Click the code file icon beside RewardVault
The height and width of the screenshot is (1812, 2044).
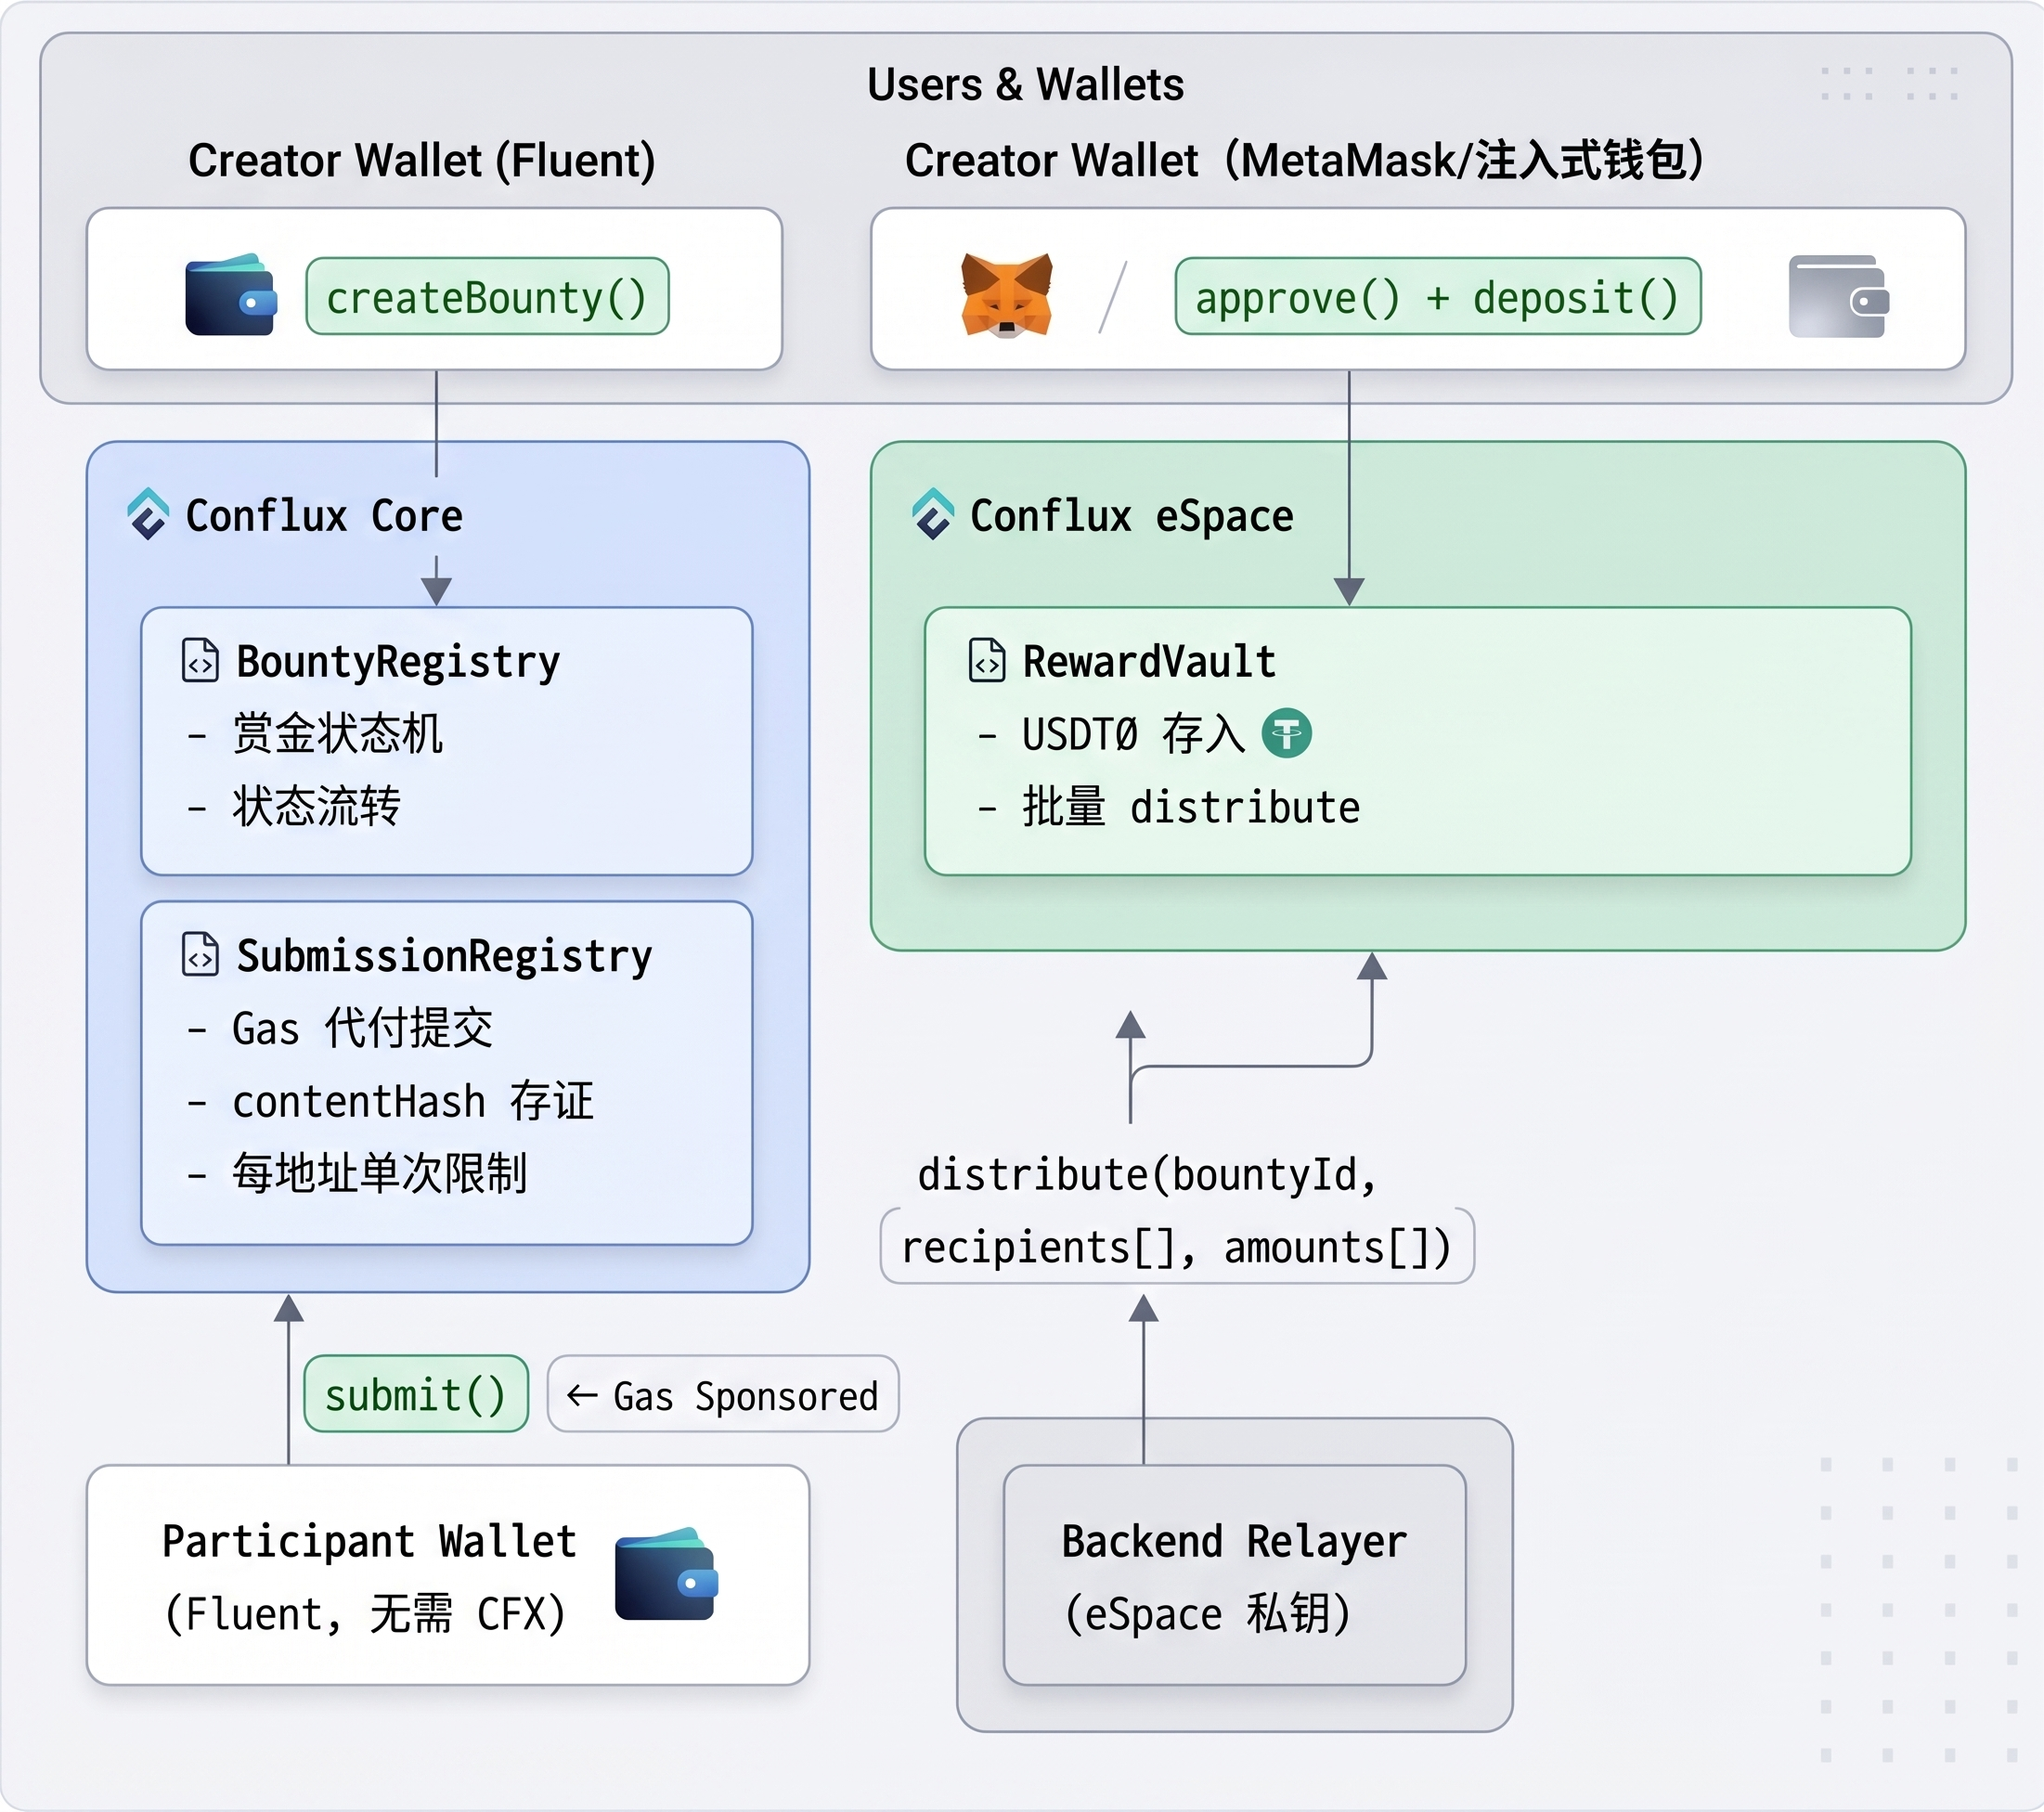(x=987, y=661)
